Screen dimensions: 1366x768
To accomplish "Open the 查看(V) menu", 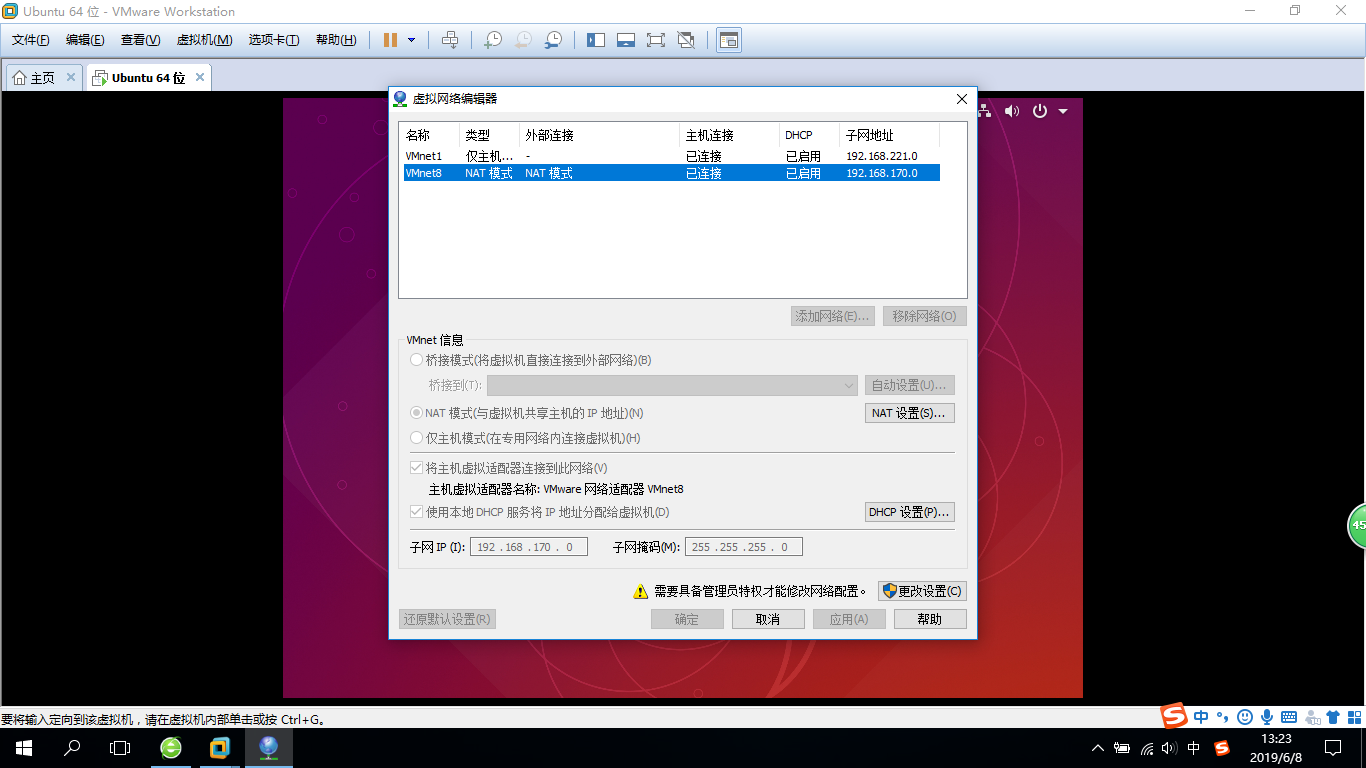I will click(140, 40).
